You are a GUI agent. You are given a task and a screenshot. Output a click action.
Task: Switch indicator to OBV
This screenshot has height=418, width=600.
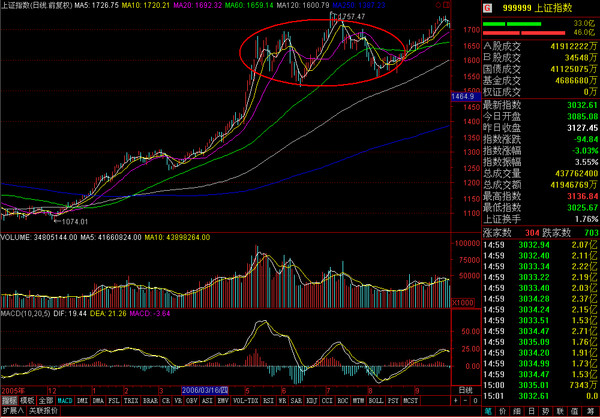coord(192,401)
